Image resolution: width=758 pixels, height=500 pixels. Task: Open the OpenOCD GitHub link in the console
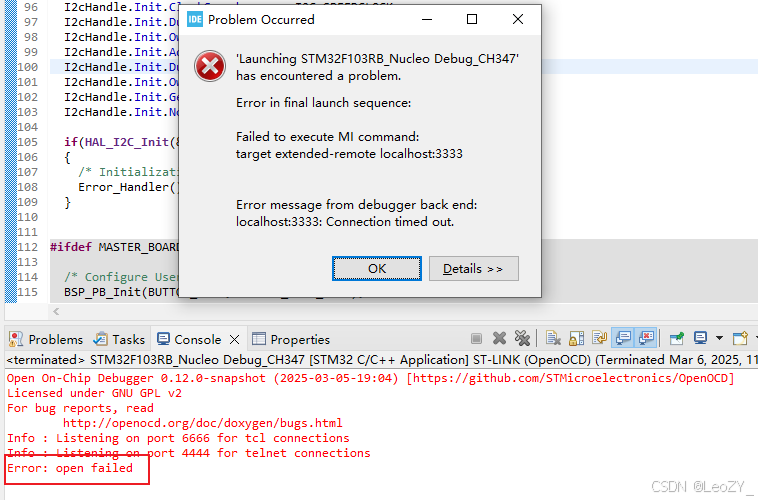570,378
